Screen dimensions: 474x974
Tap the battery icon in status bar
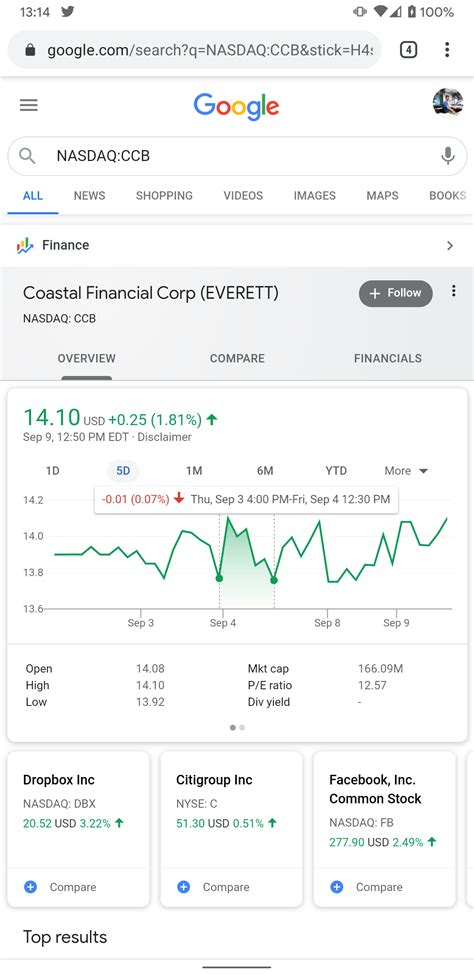(x=411, y=11)
